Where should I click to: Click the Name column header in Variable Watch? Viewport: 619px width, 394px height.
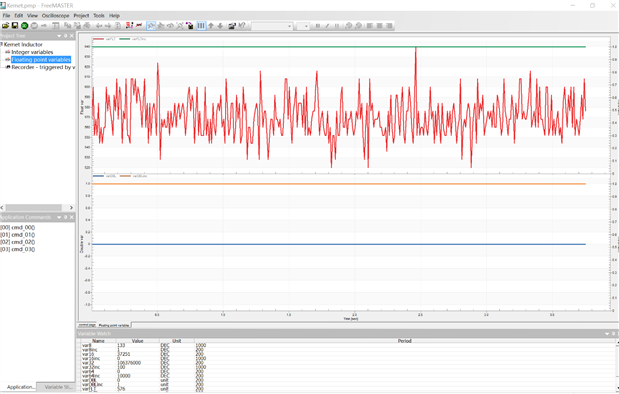[x=98, y=341]
